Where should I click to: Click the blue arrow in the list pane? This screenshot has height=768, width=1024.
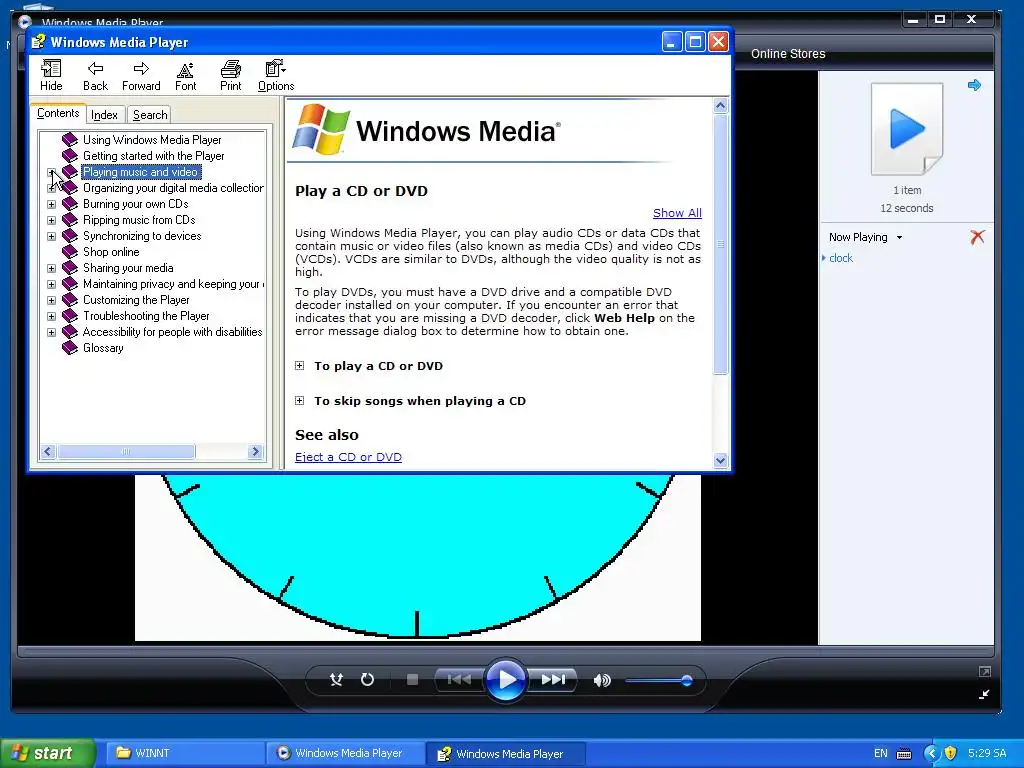pyautogui.click(x=974, y=85)
